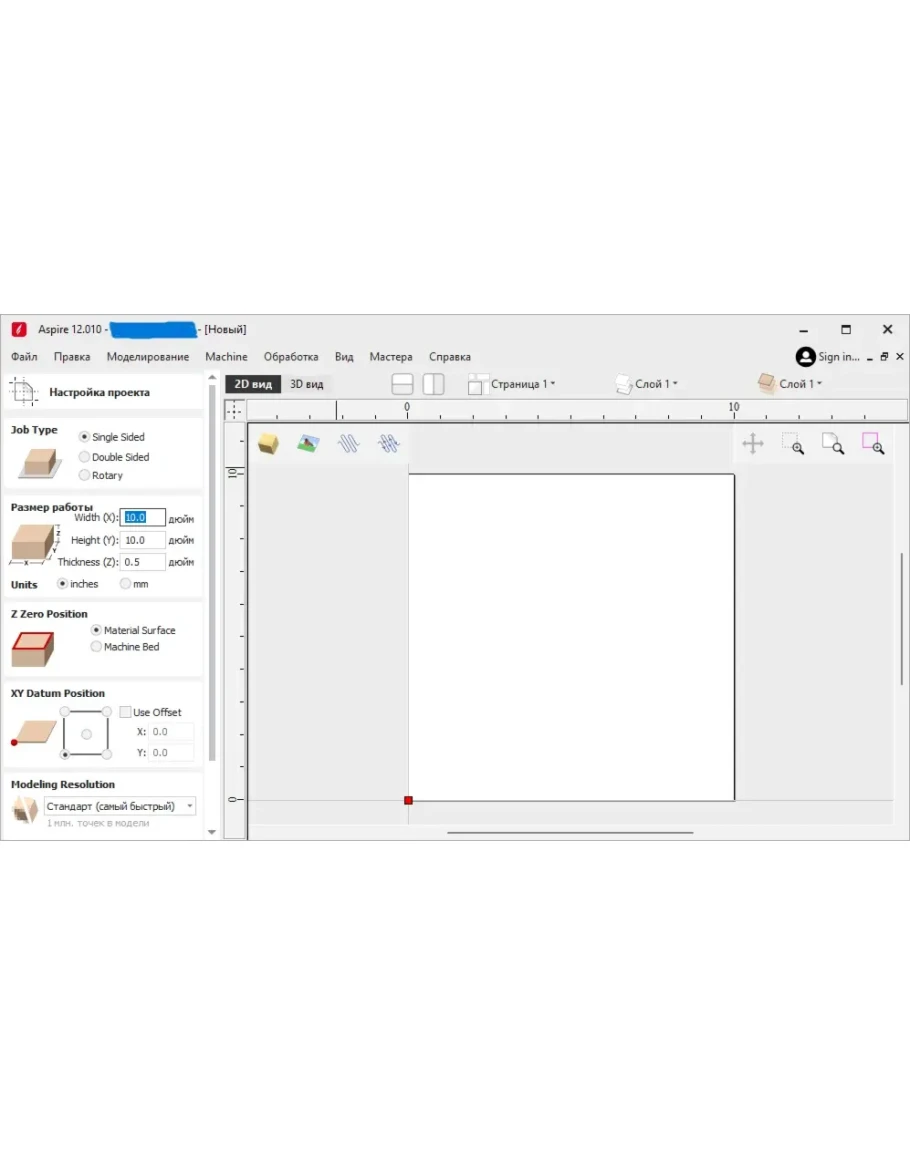Click the zoom to selection dashed-box icon
910x1155 pixels.
(x=793, y=444)
